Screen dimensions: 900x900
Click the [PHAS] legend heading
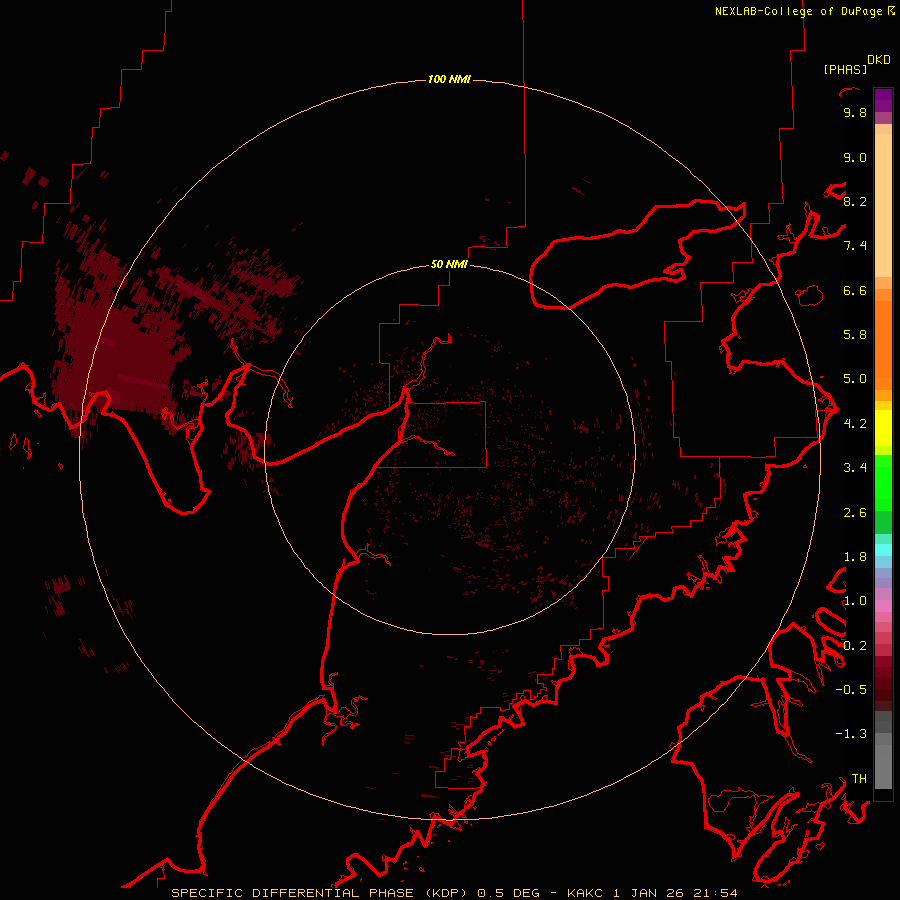pyautogui.click(x=845, y=69)
